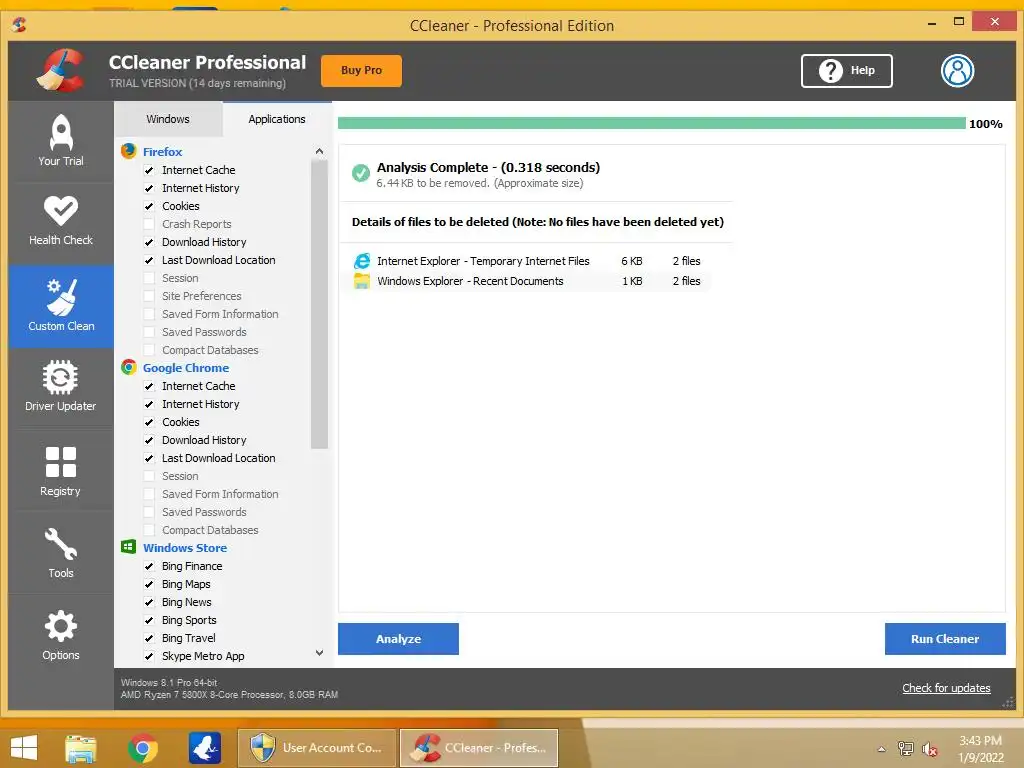This screenshot has height=768, width=1024.
Task: Select Internet Explorer Temporary Internet Files row
Action: point(526,261)
